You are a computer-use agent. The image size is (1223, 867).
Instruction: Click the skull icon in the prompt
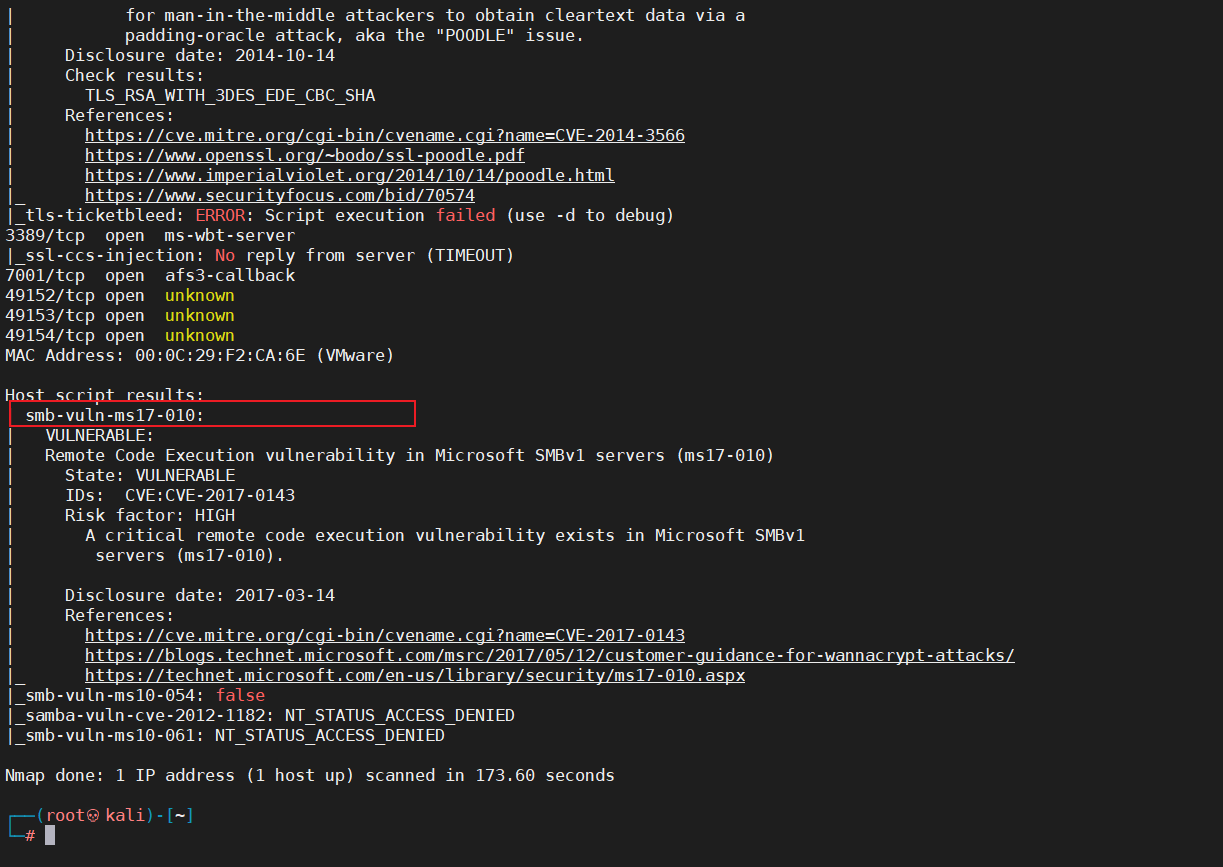coord(95,815)
